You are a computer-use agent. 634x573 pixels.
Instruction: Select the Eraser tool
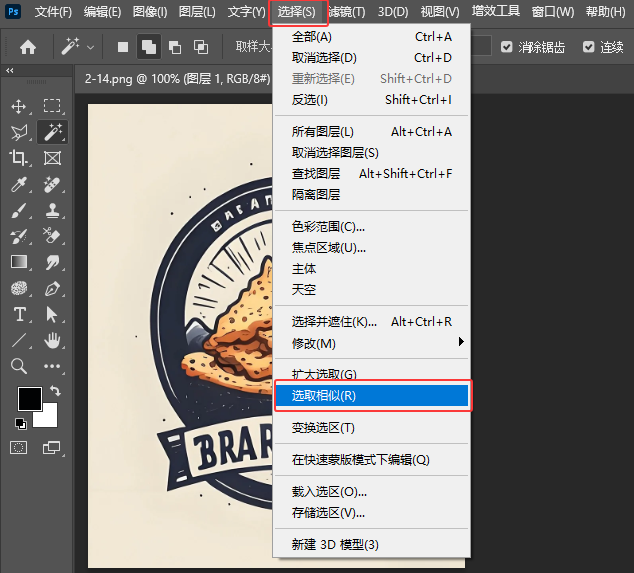(x=52, y=235)
